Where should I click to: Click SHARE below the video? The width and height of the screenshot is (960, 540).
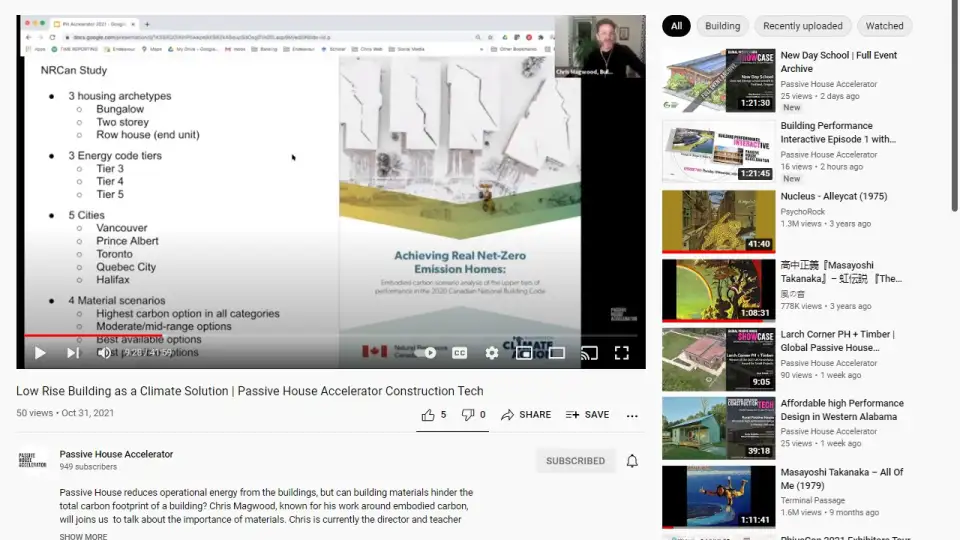[x=526, y=415]
